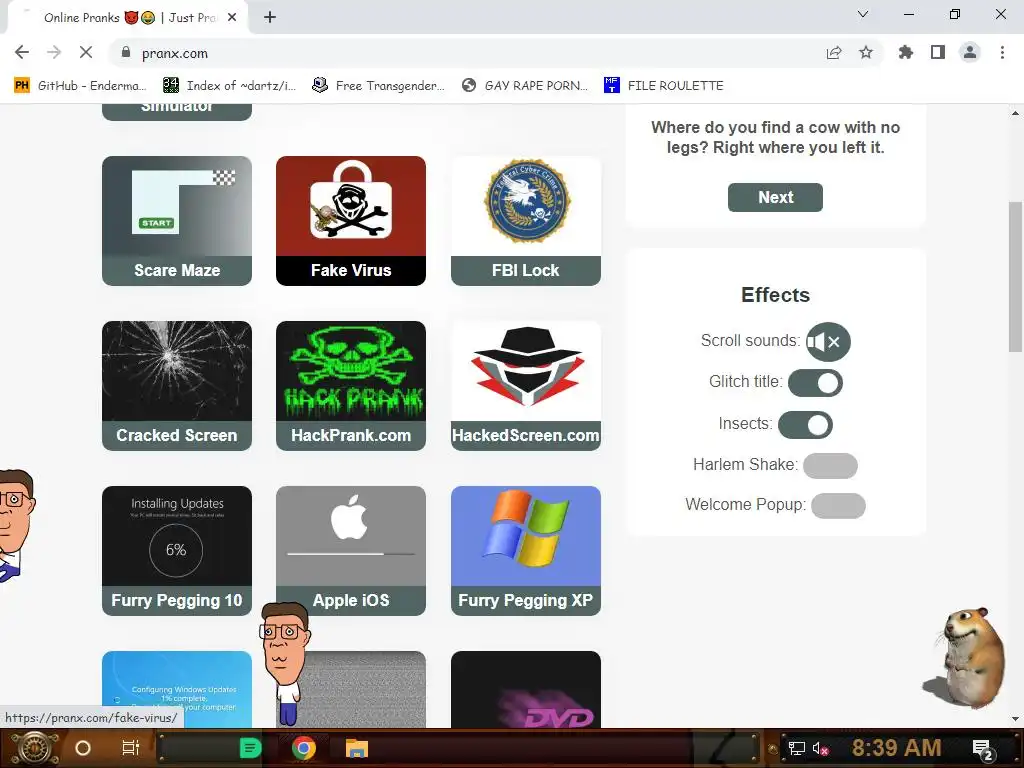1024x768 pixels.
Task: Bookmark this page with the star icon
Action: (866, 52)
